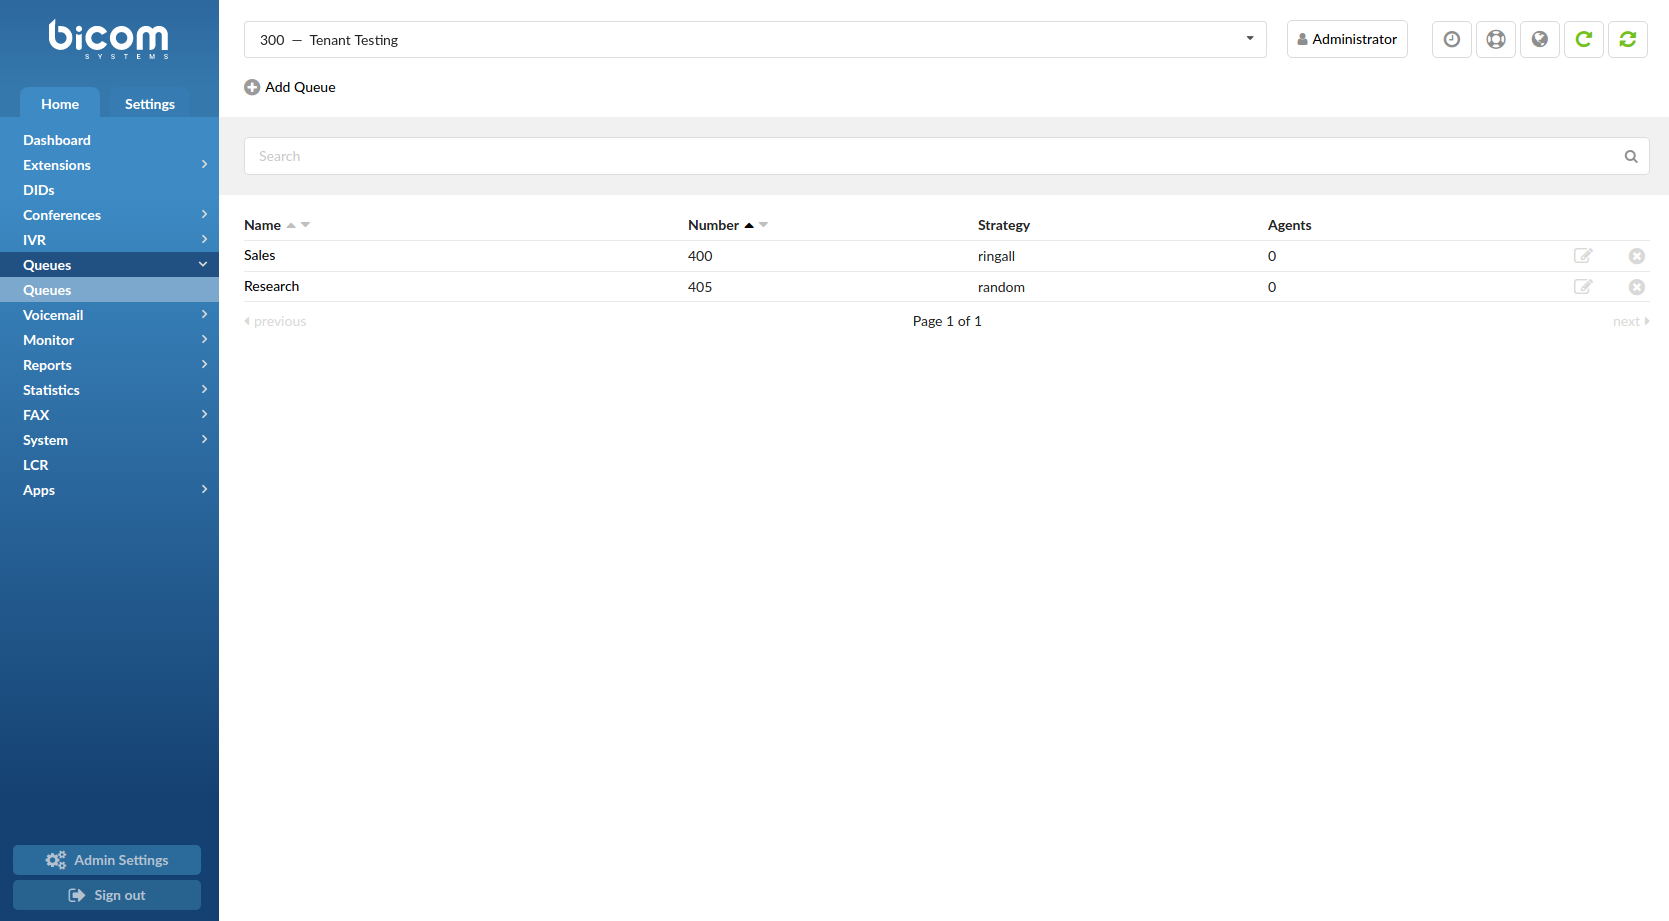This screenshot has height=921, width=1669.
Task: Click queue number 400
Action: click(700, 256)
